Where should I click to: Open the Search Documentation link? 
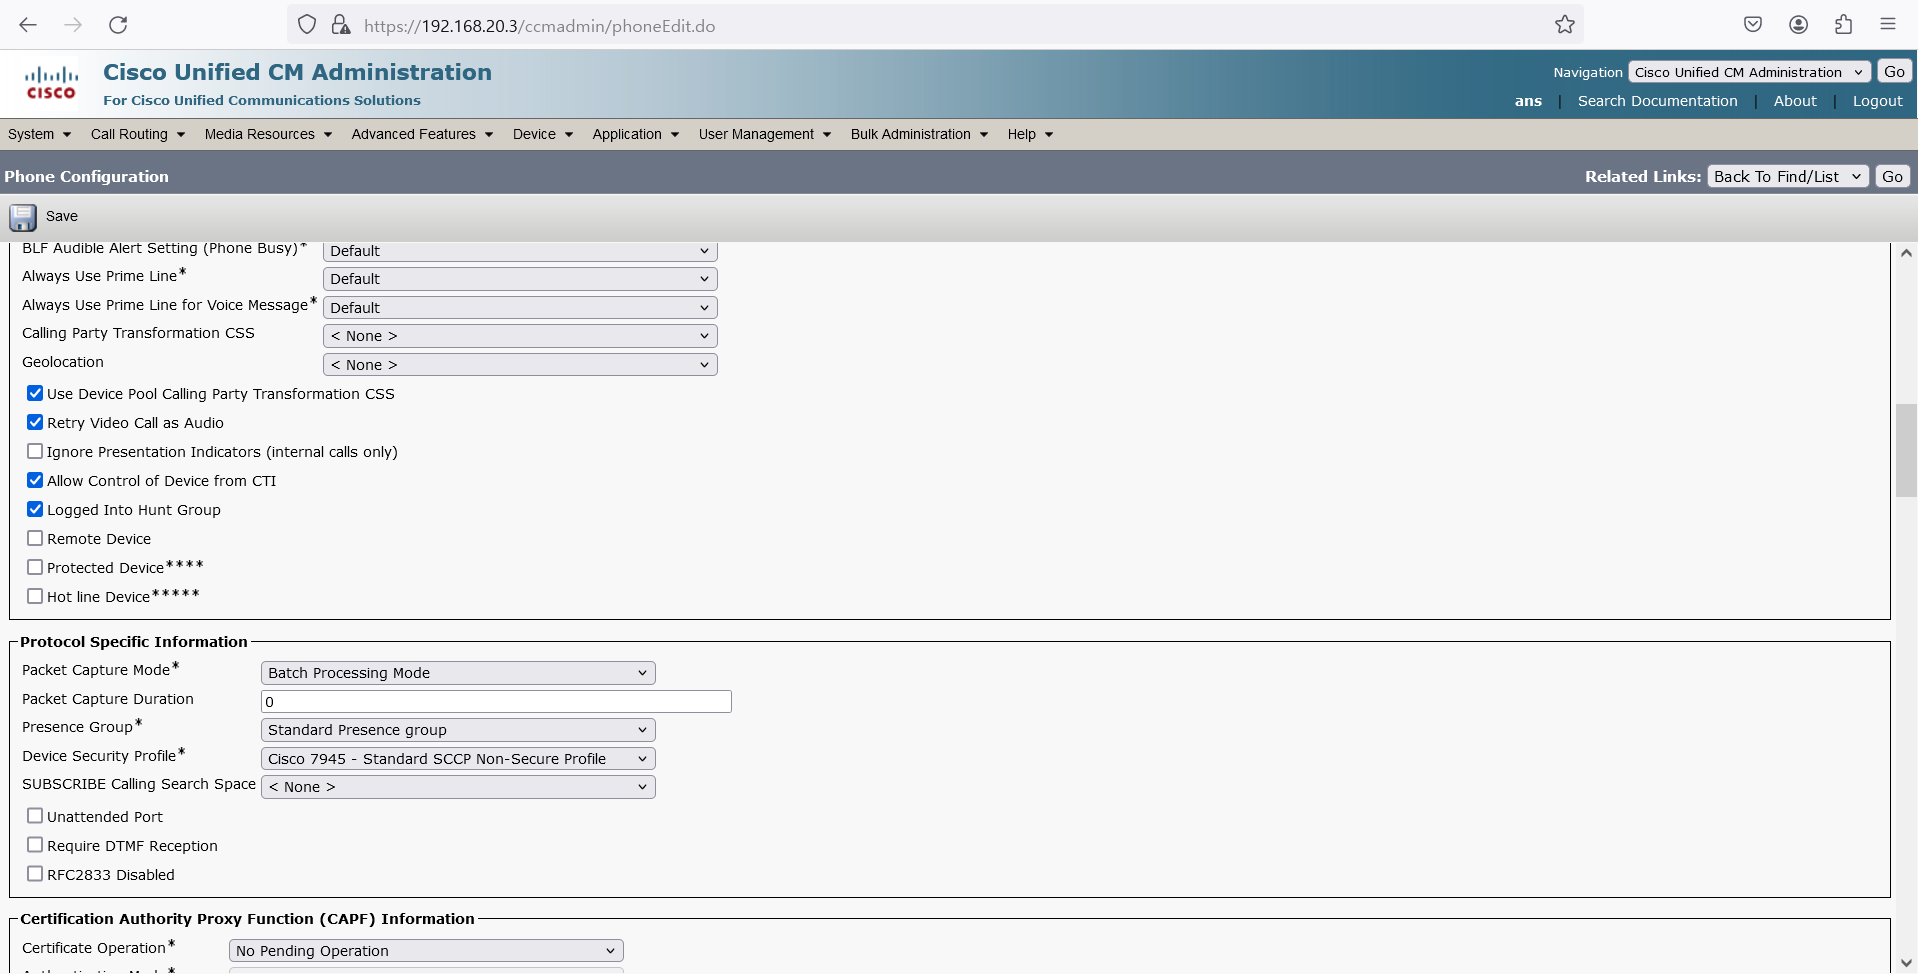point(1657,101)
